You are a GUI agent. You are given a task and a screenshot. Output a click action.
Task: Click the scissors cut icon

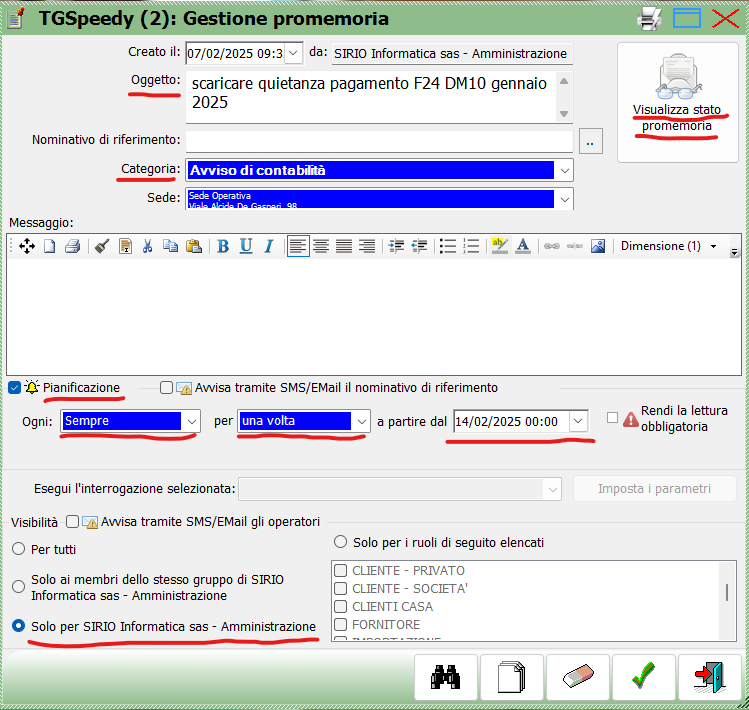[x=147, y=246]
